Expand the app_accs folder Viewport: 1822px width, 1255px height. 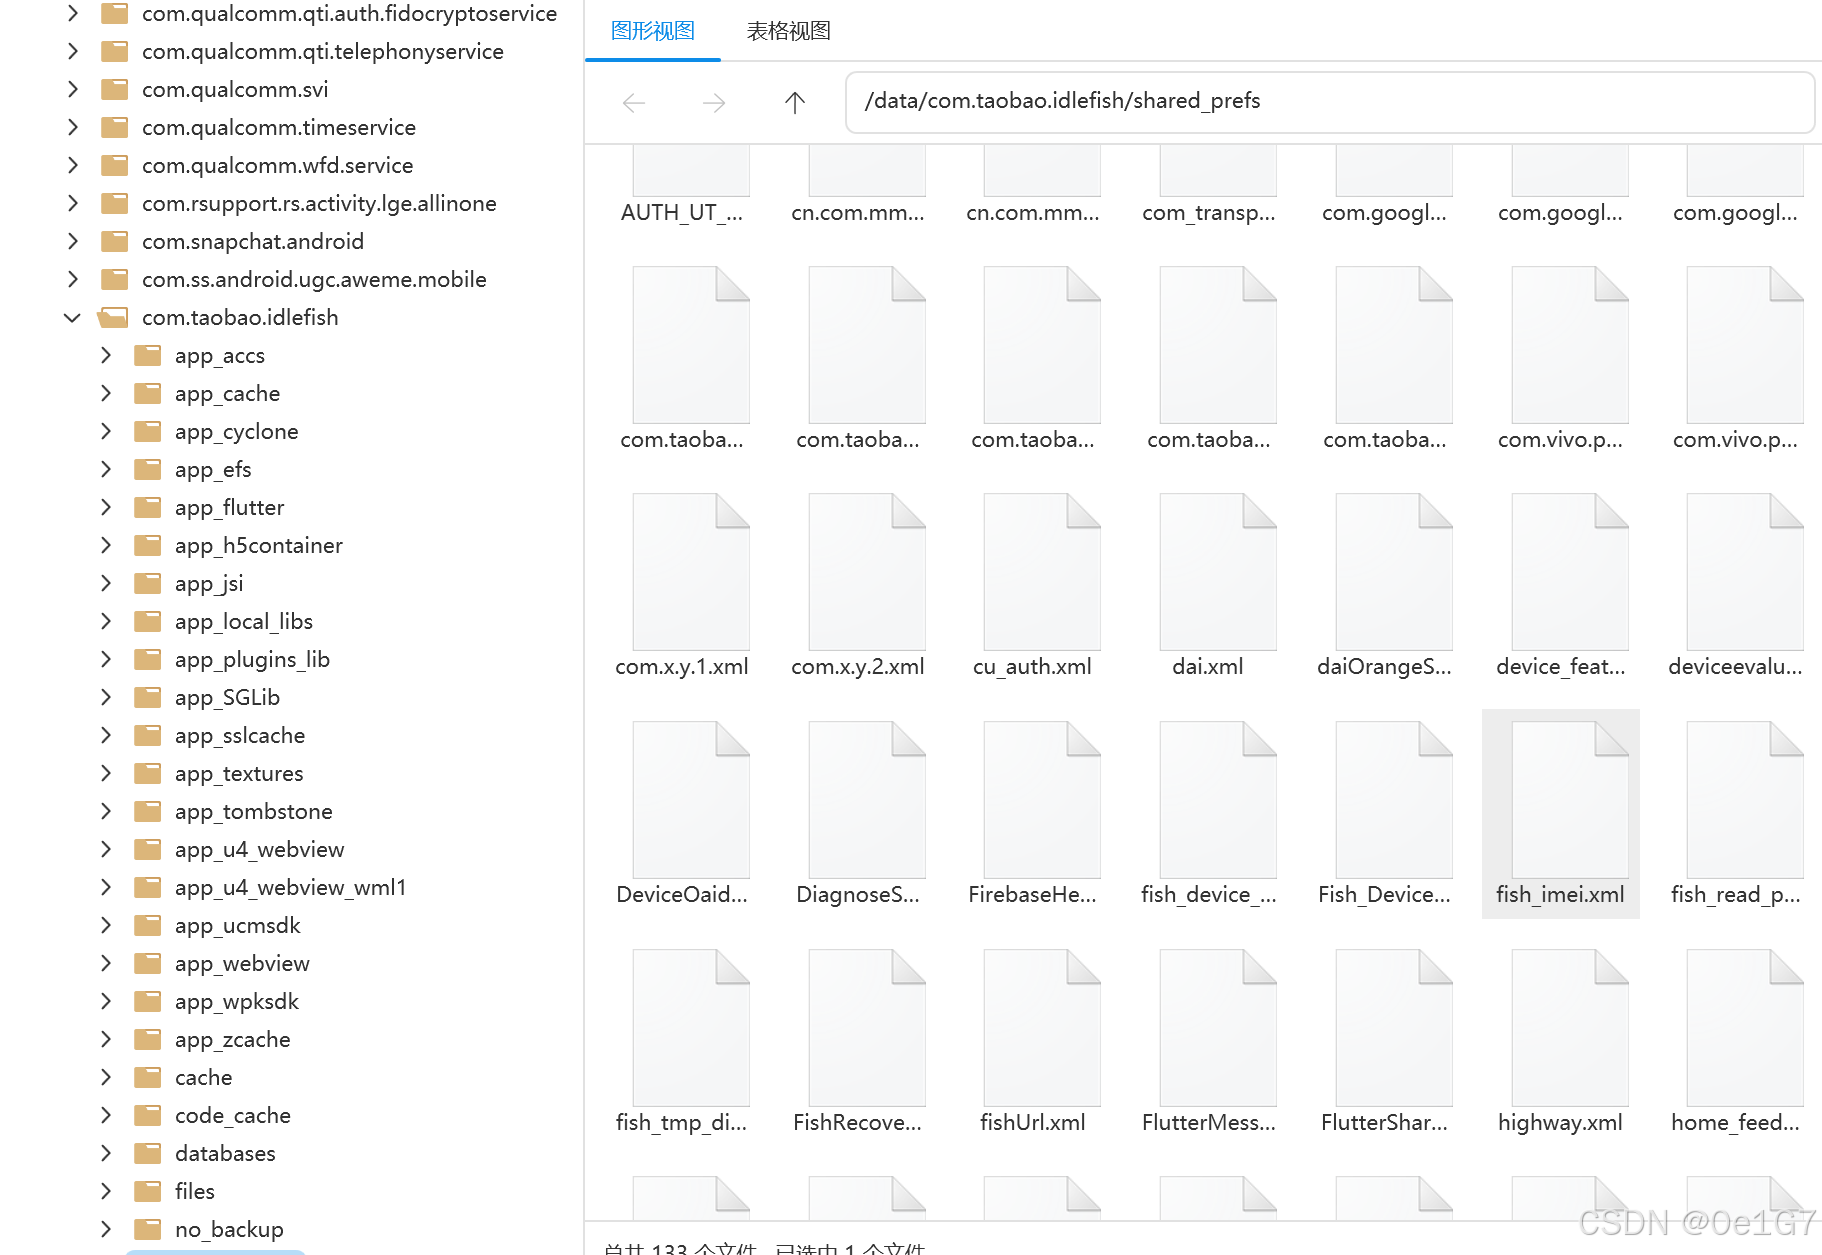[106, 355]
